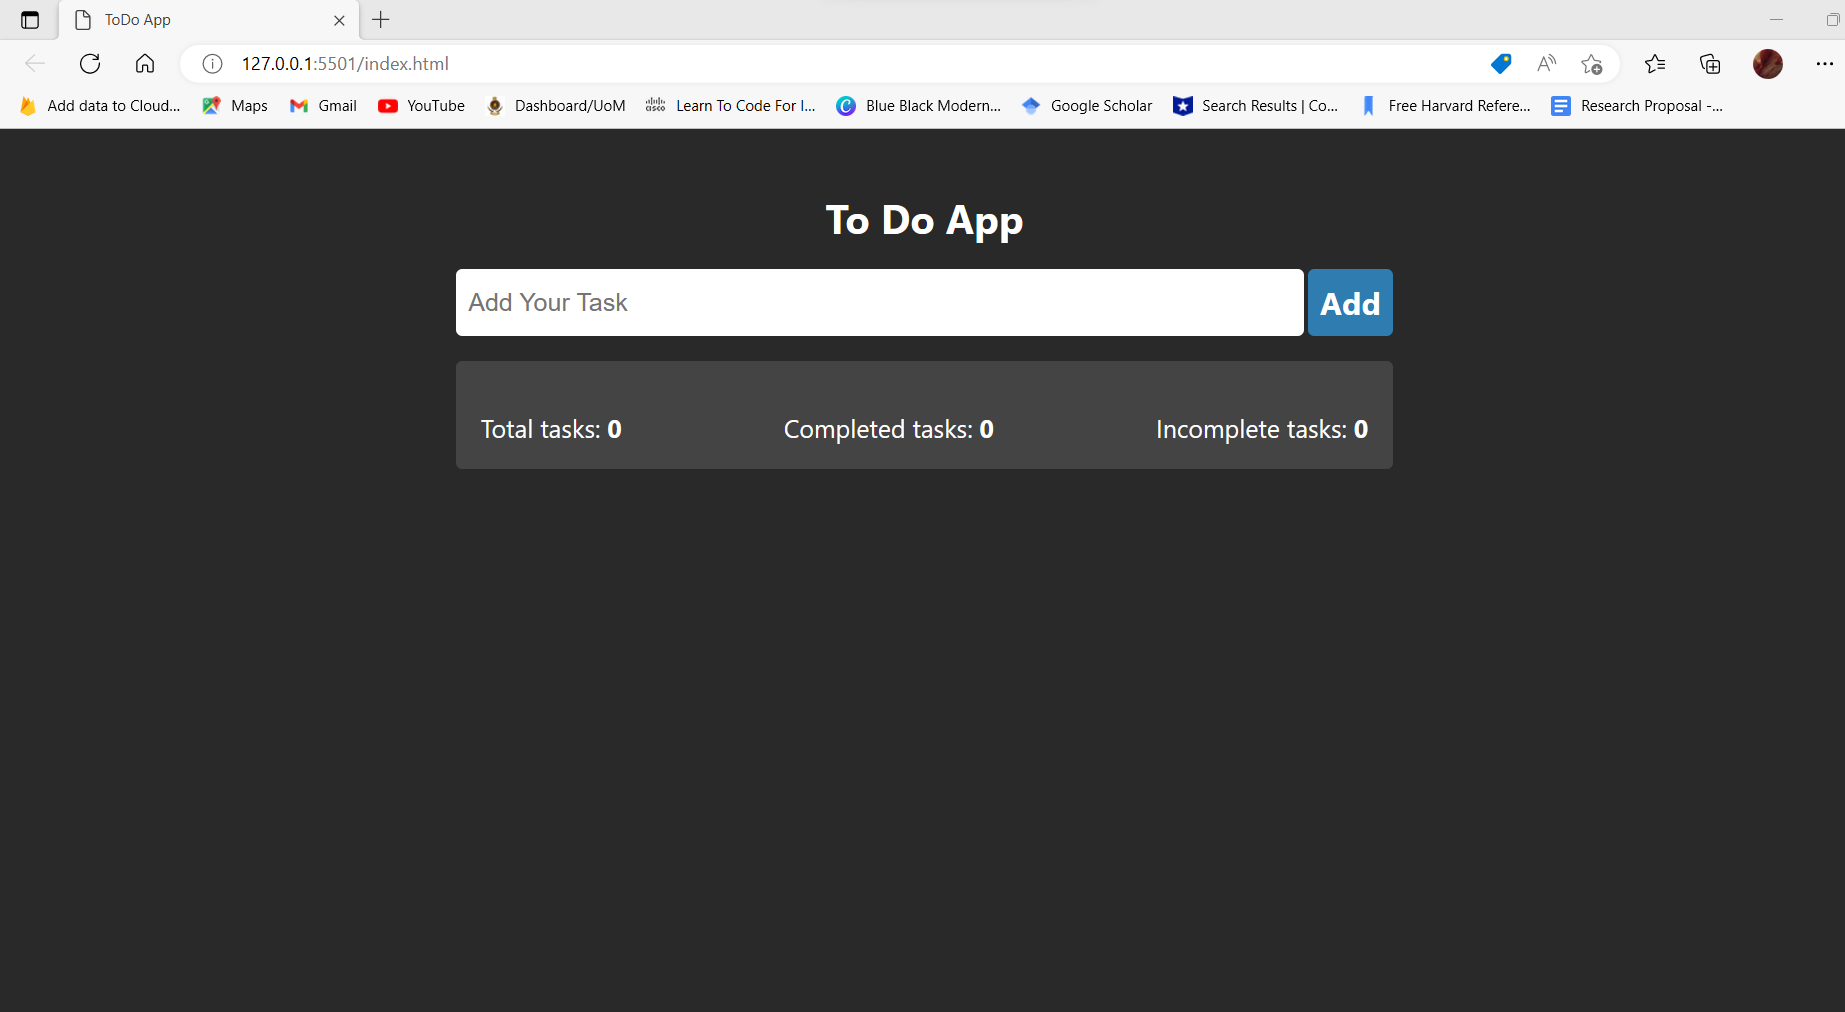Open the browser Collections icon
The width and height of the screenshot is (1845, 1012).
click(x=1710, y=63)
